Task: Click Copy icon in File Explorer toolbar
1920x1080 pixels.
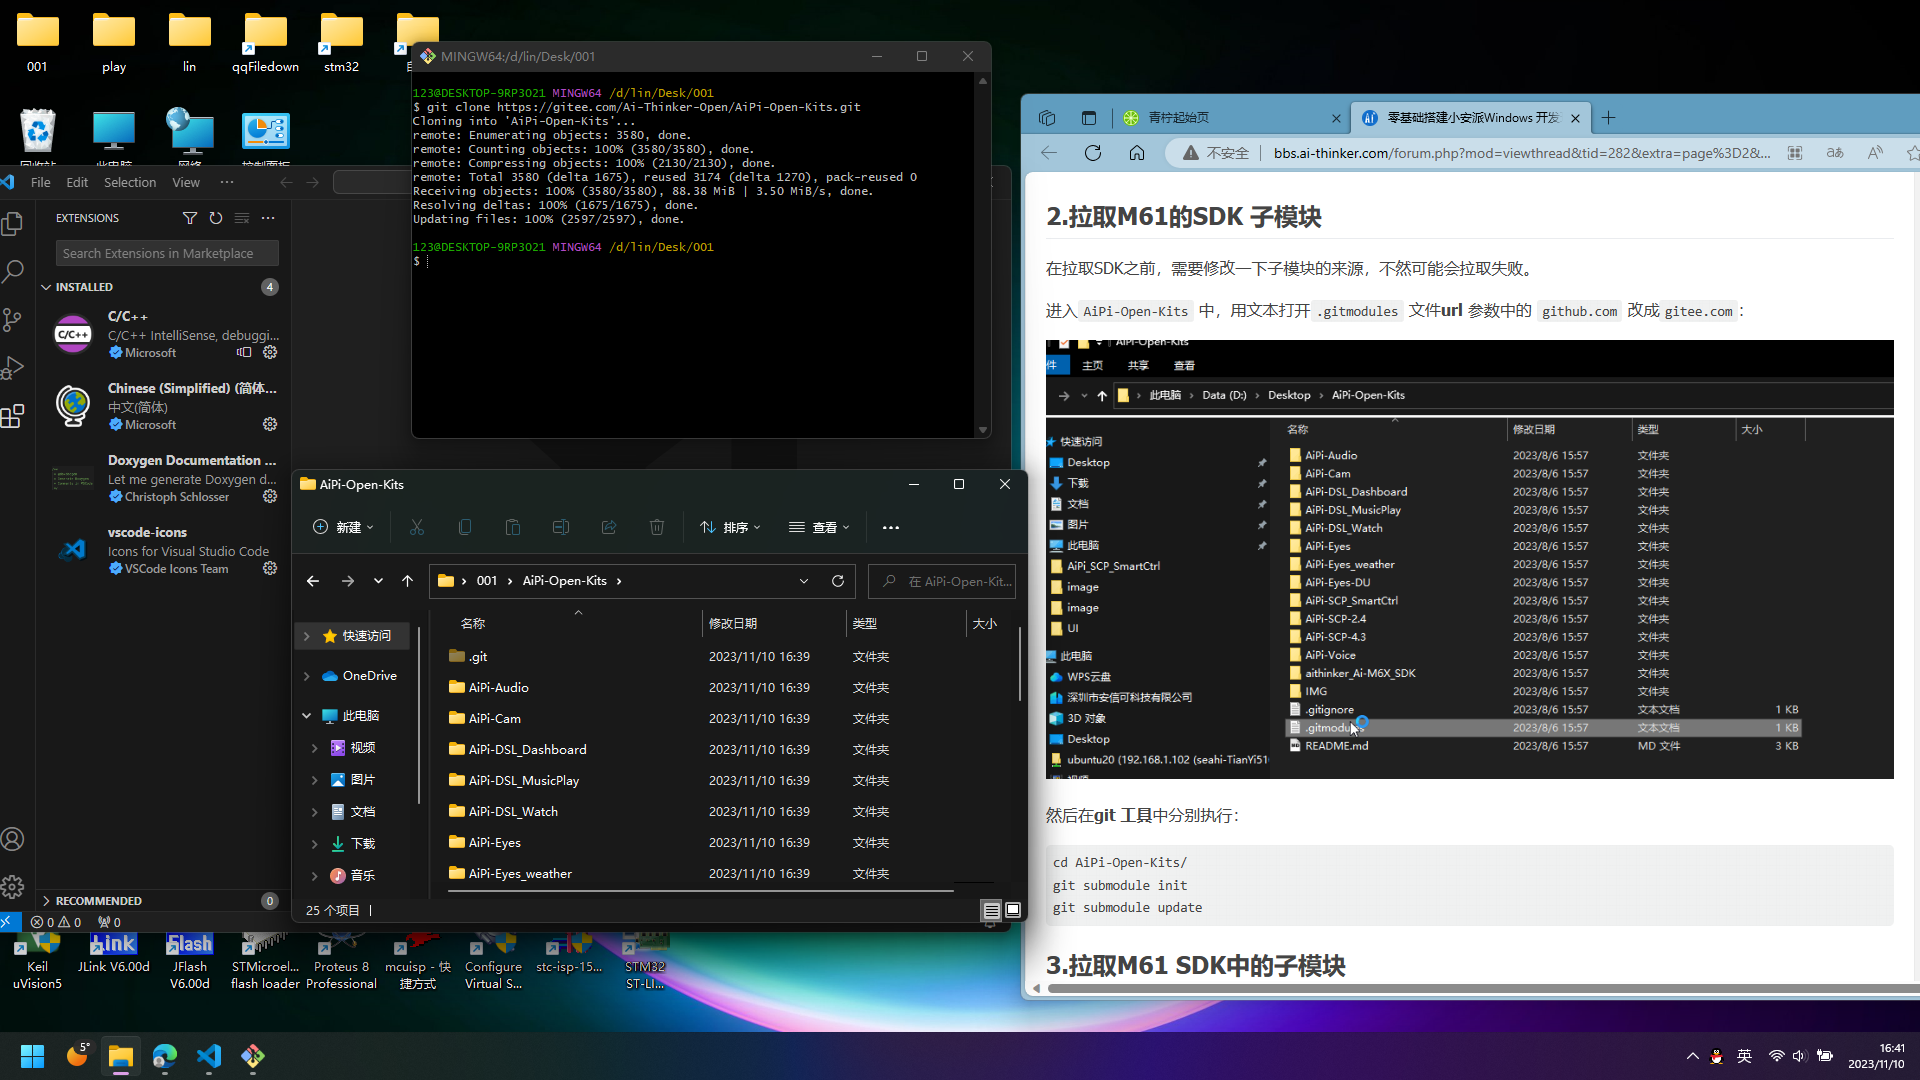Action: point(465,527)
